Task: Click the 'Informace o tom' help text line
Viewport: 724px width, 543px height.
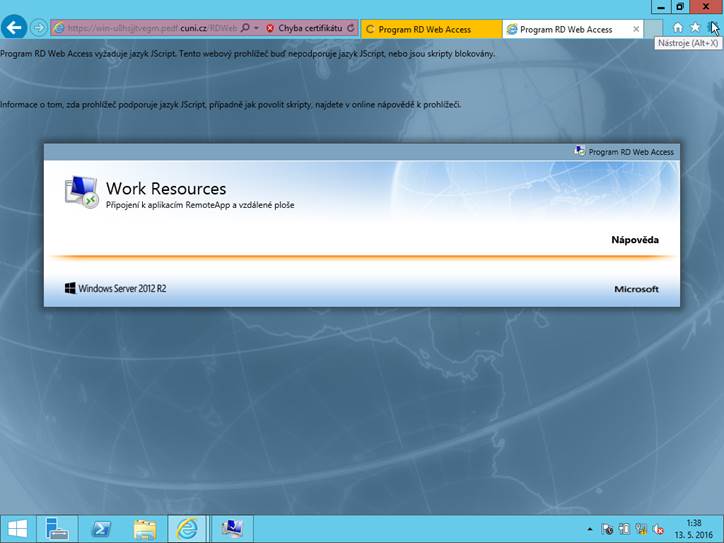Action: pyautogui.click(x=230, y=104)
